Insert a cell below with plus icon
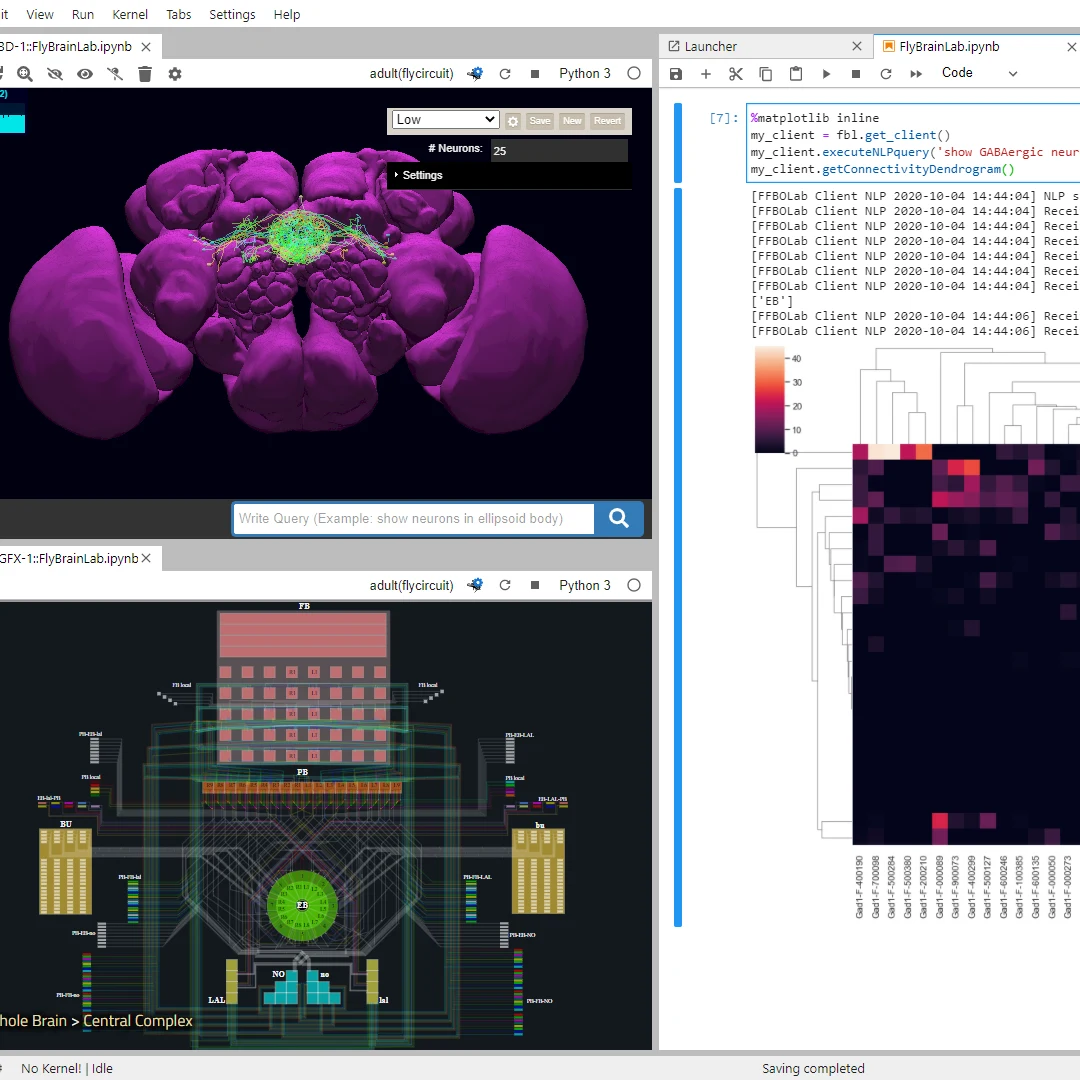Image resolution: width=1080 pixels, height=1080 pixels. (x=705, y=74)
